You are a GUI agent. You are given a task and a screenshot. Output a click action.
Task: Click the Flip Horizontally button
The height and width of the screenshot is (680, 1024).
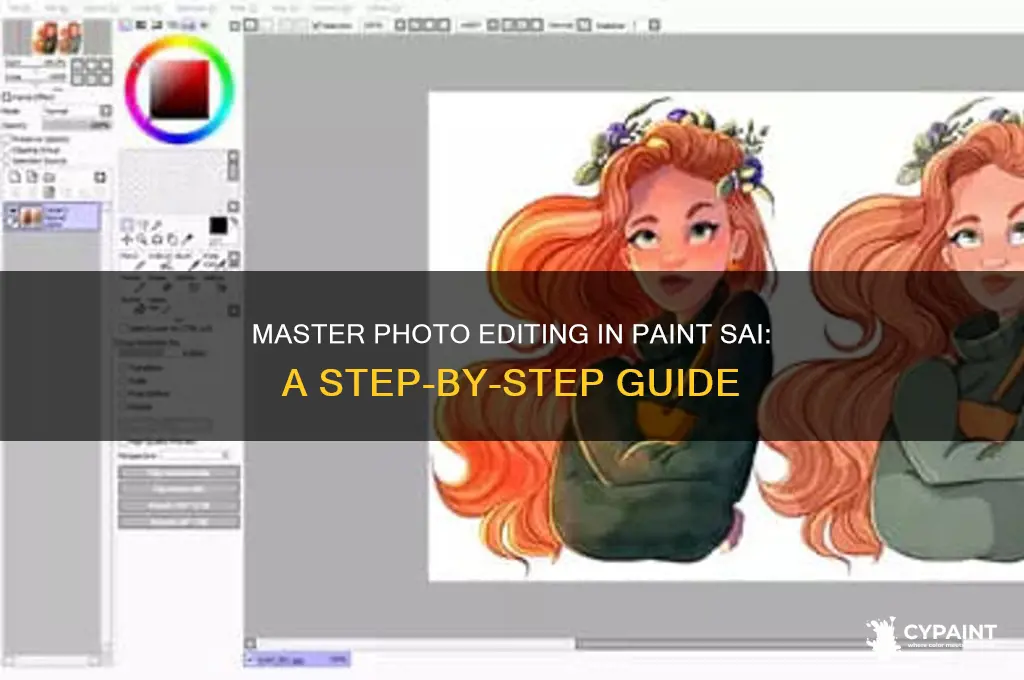(178, 473)
